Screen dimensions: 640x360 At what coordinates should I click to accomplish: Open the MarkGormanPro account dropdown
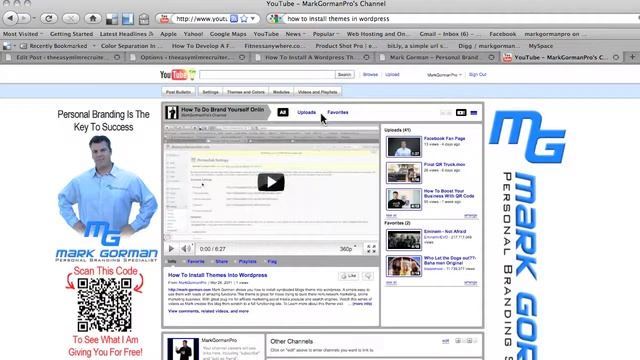[x=444, y=75]
